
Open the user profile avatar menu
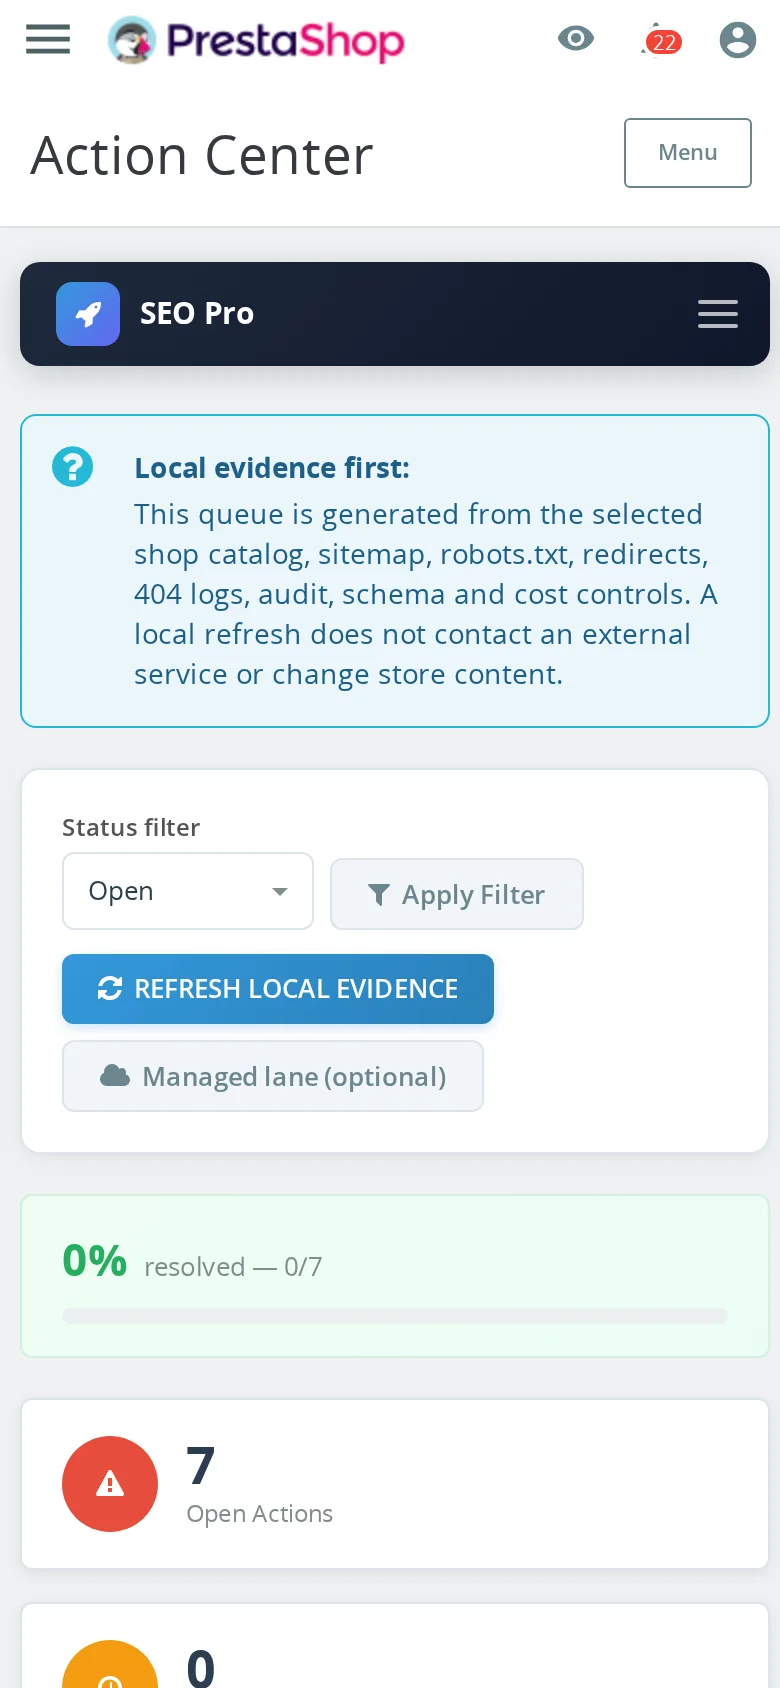click(x=738, y=40)
